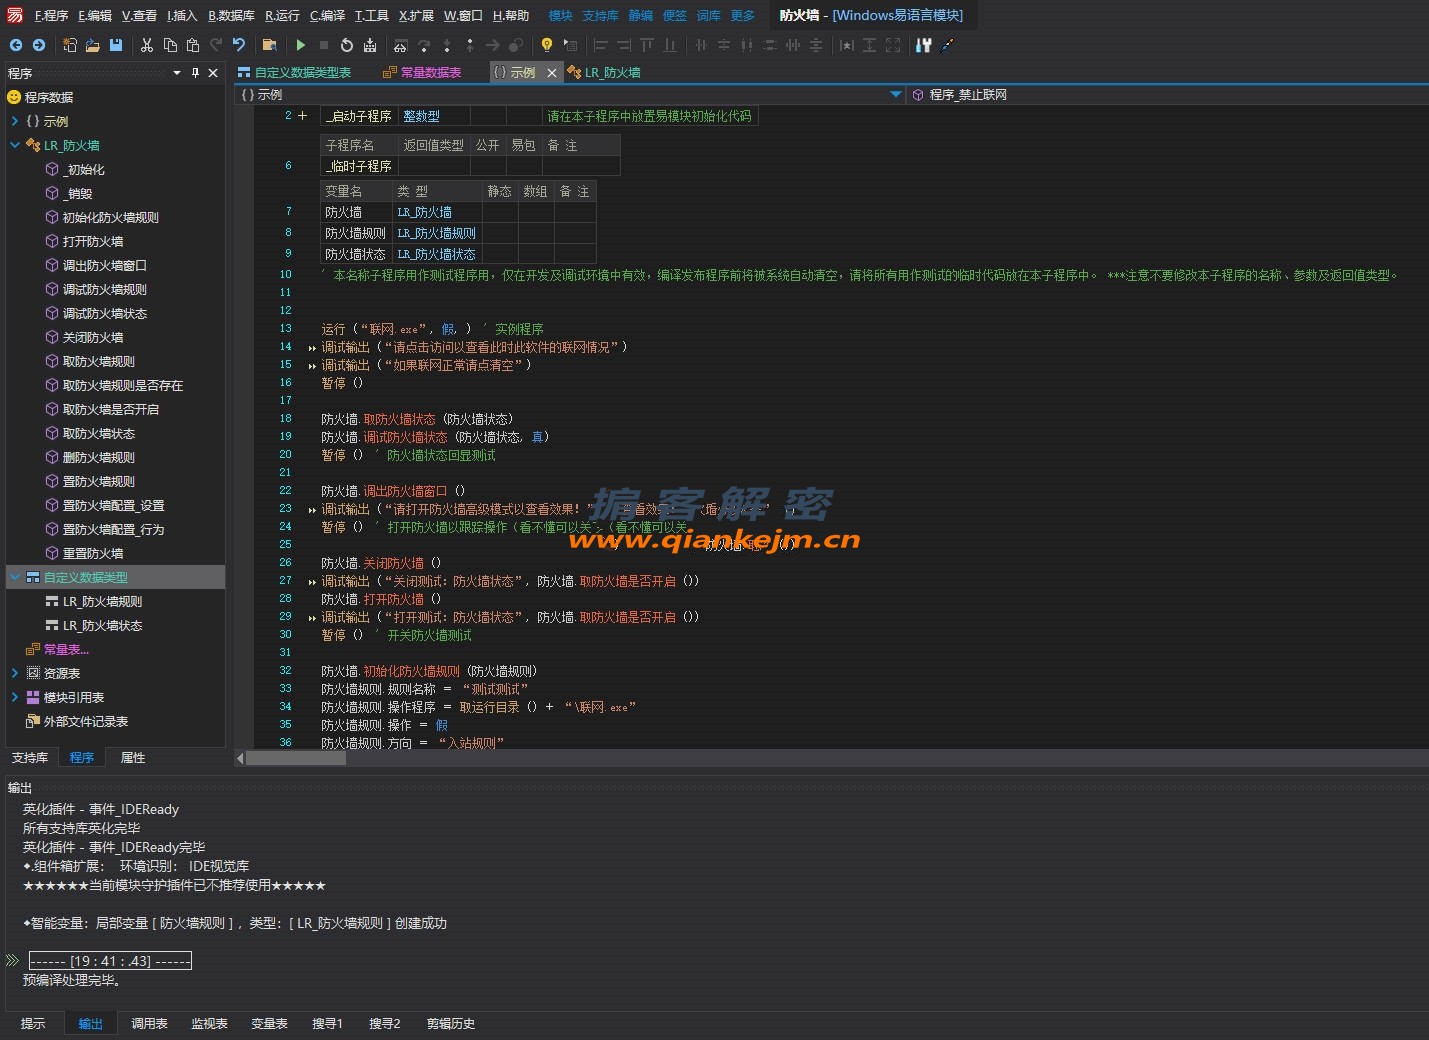Click the 静编 quick link

coord(640,15)
